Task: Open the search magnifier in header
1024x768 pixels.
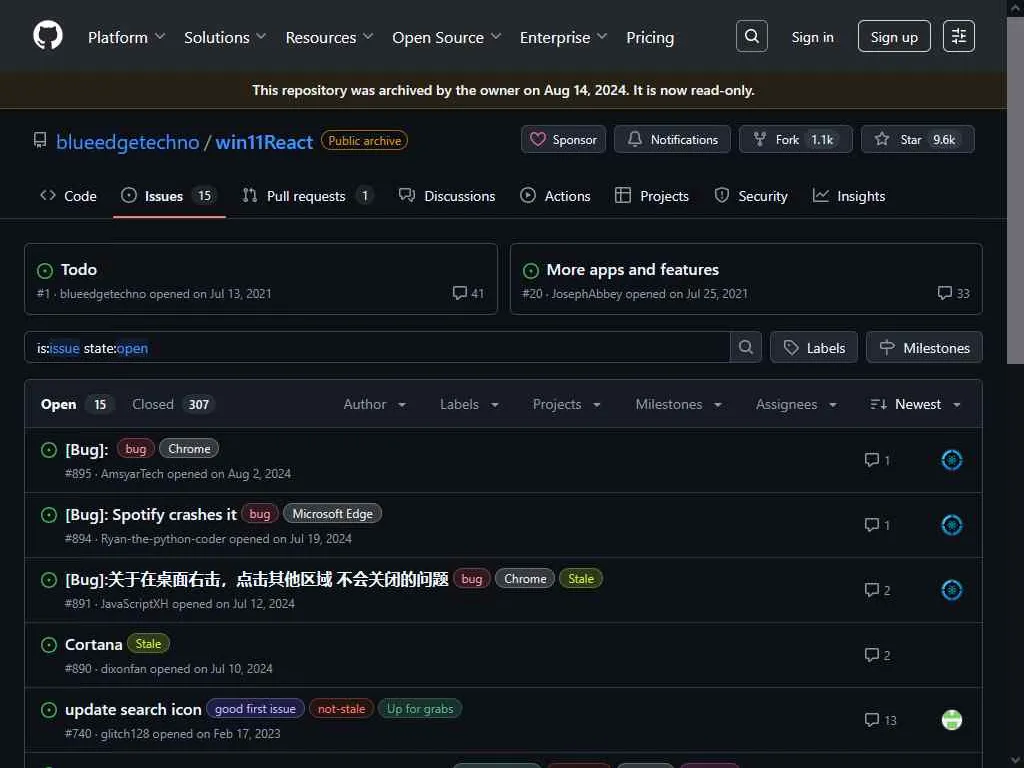Action: click(x=752, y=37)
